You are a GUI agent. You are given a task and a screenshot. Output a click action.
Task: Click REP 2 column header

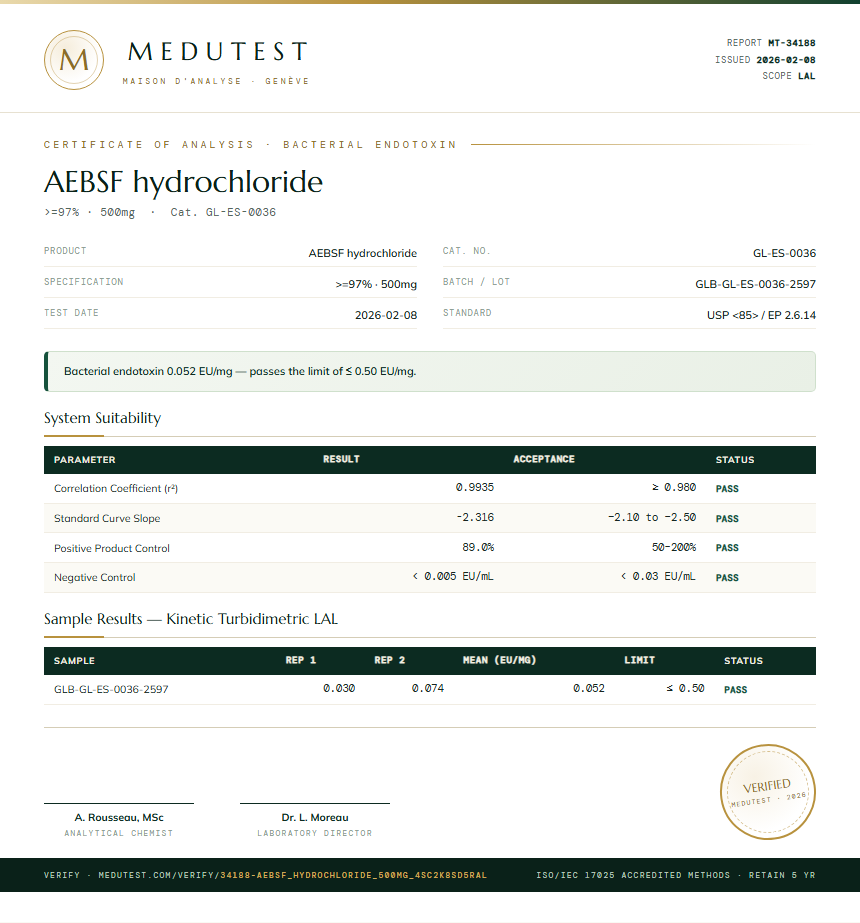click(390, 660)
